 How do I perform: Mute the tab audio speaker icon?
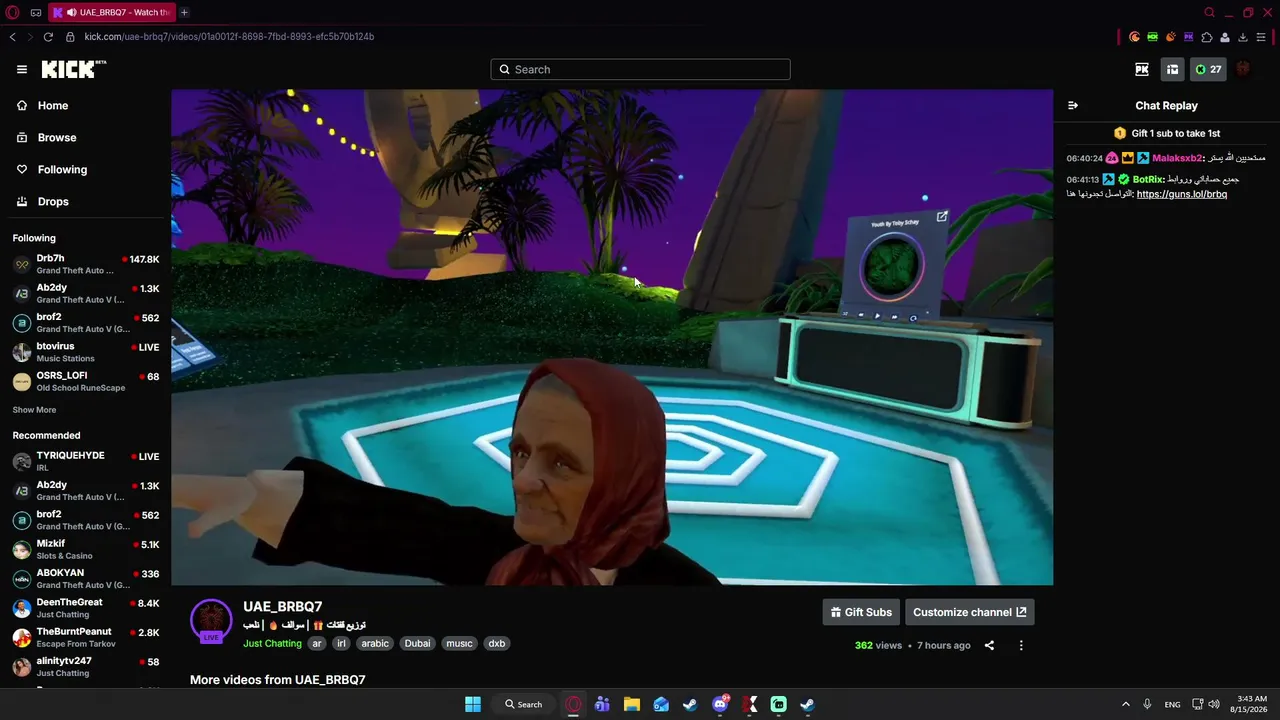pos(71,12)
